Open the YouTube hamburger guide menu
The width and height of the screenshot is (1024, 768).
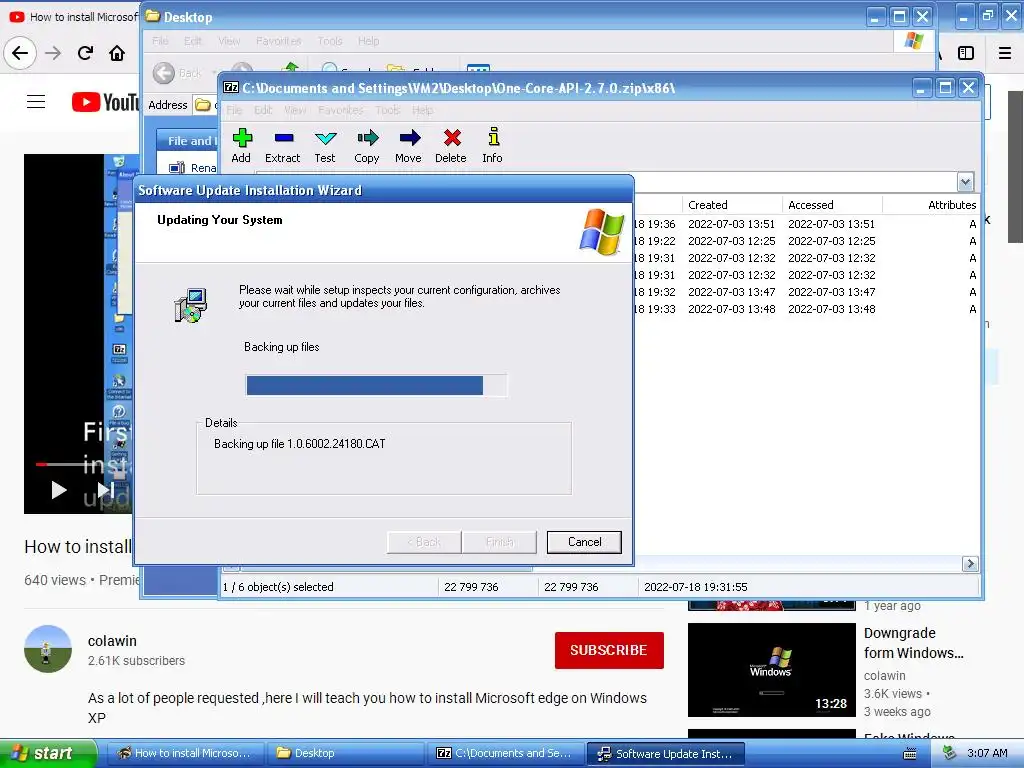pos(36,102)
